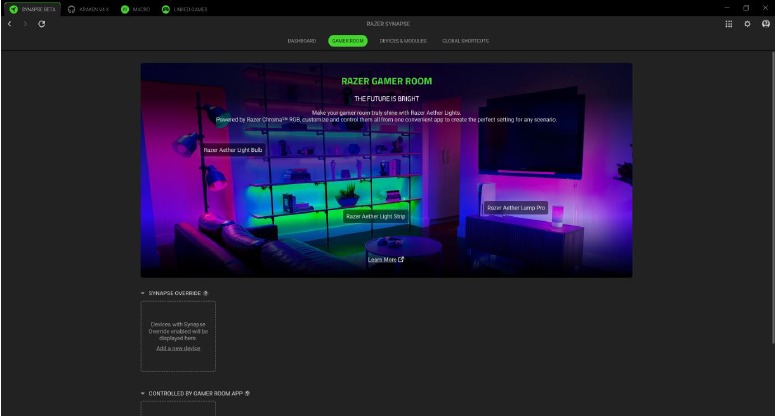Go forward with the right arrow
This screenshot has height=420, width=777.
(x=25, y=24)
